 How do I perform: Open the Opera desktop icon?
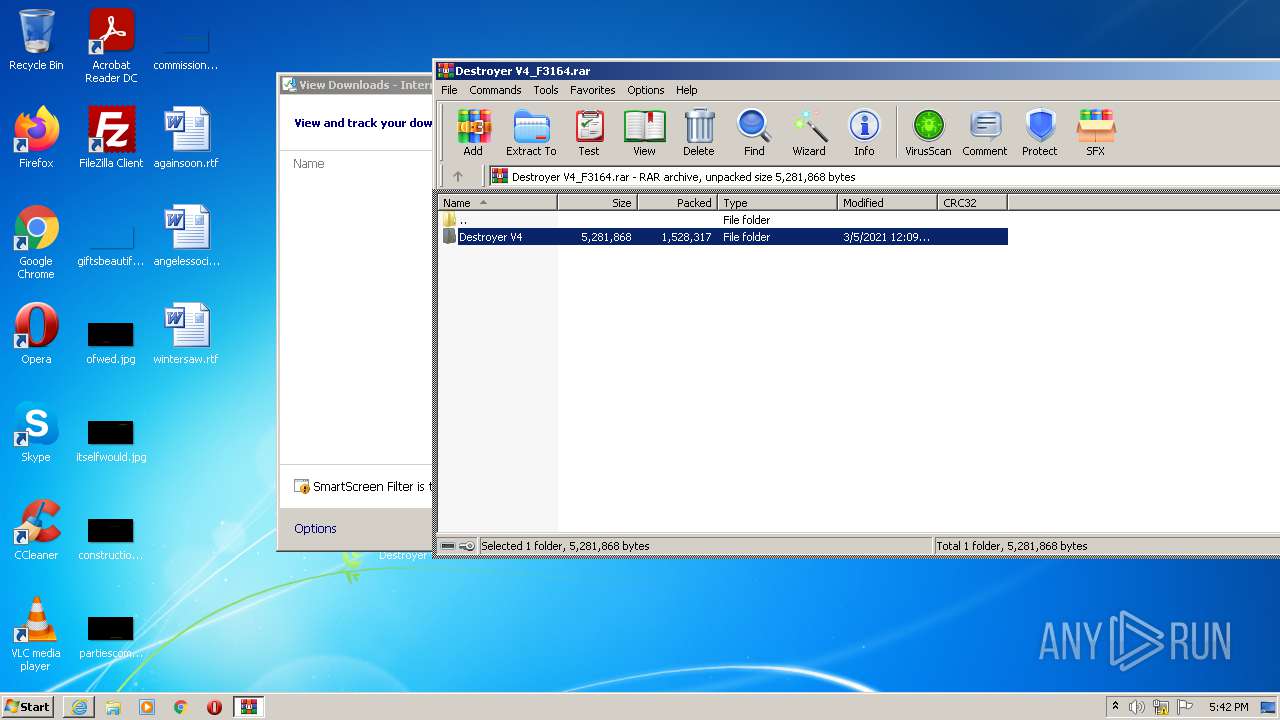(x=36, y=333)
